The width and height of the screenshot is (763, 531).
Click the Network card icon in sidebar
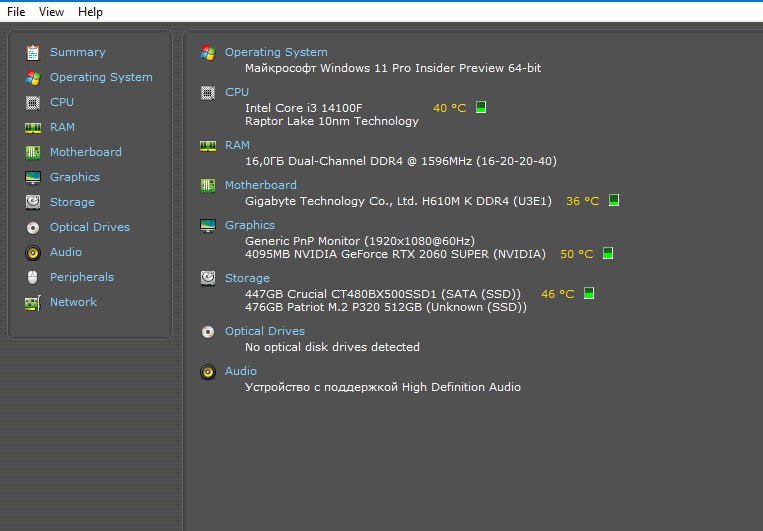[33, 303]
